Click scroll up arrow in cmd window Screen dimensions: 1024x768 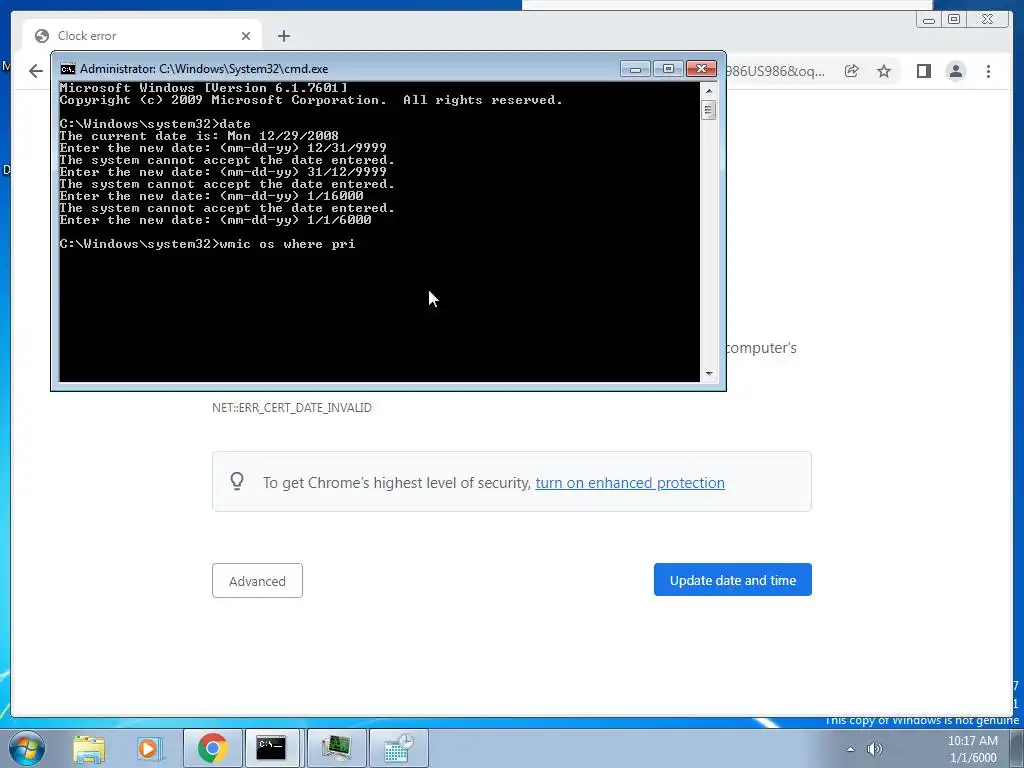tap(709, 91)
